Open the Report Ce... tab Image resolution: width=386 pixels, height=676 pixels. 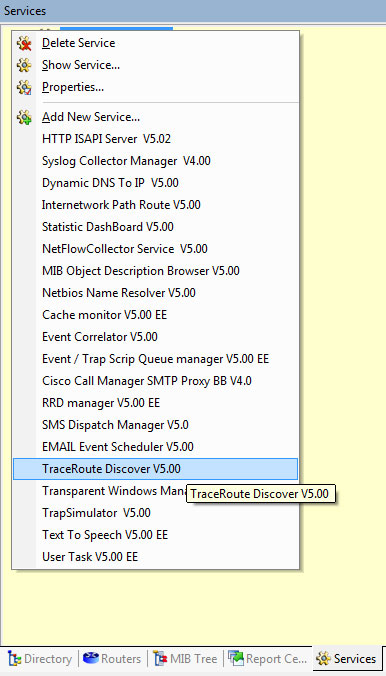pyautogui.click(x=268, y=659)
